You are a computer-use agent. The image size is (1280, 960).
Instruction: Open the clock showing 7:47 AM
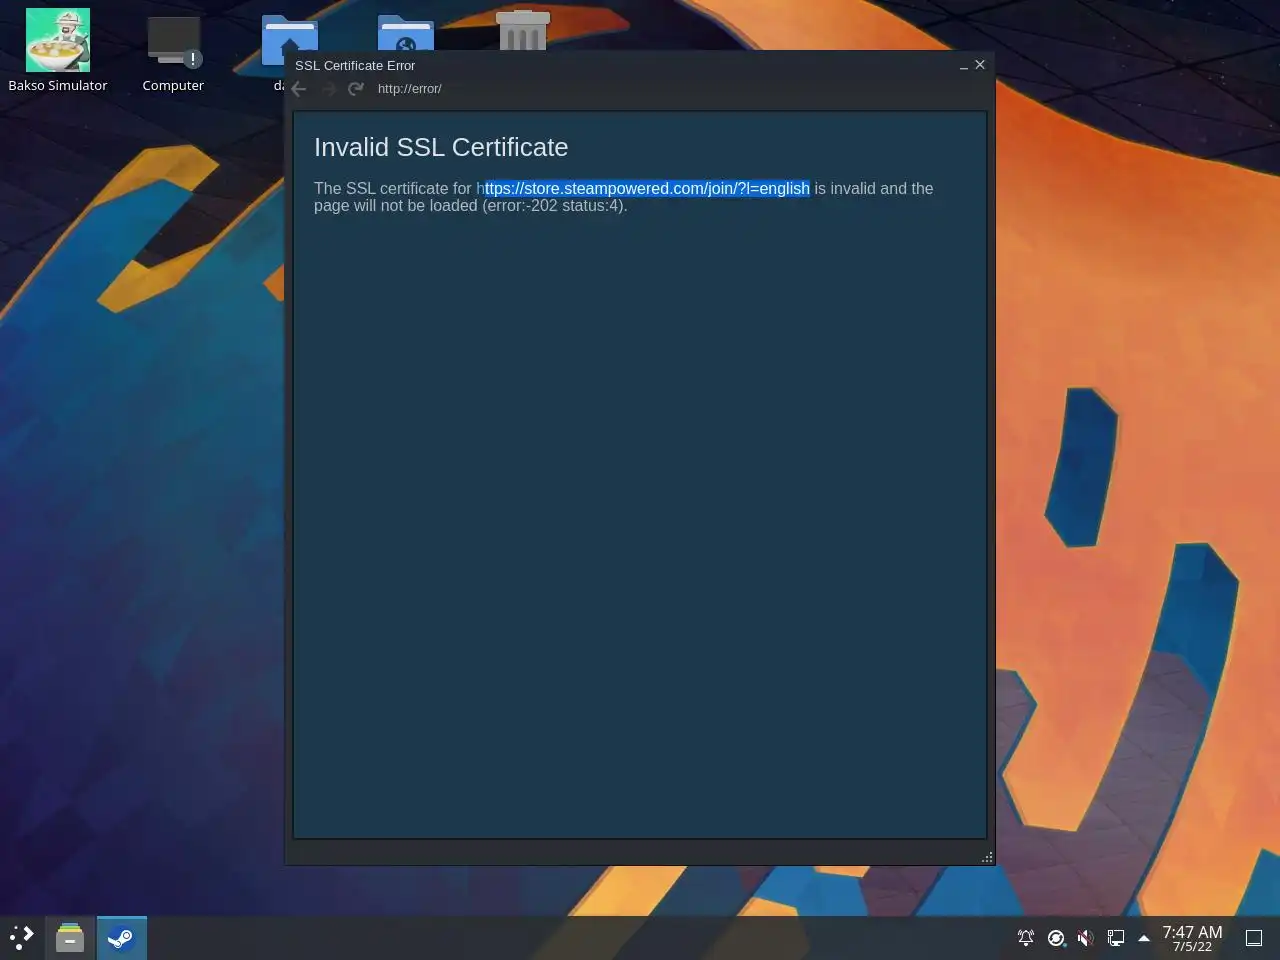1192,938
